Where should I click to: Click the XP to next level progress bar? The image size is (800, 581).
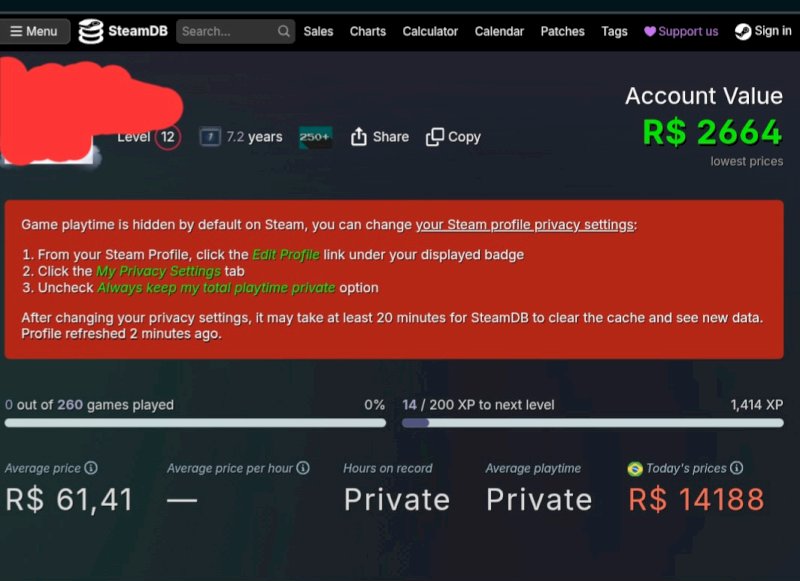(x=592, y=423)
